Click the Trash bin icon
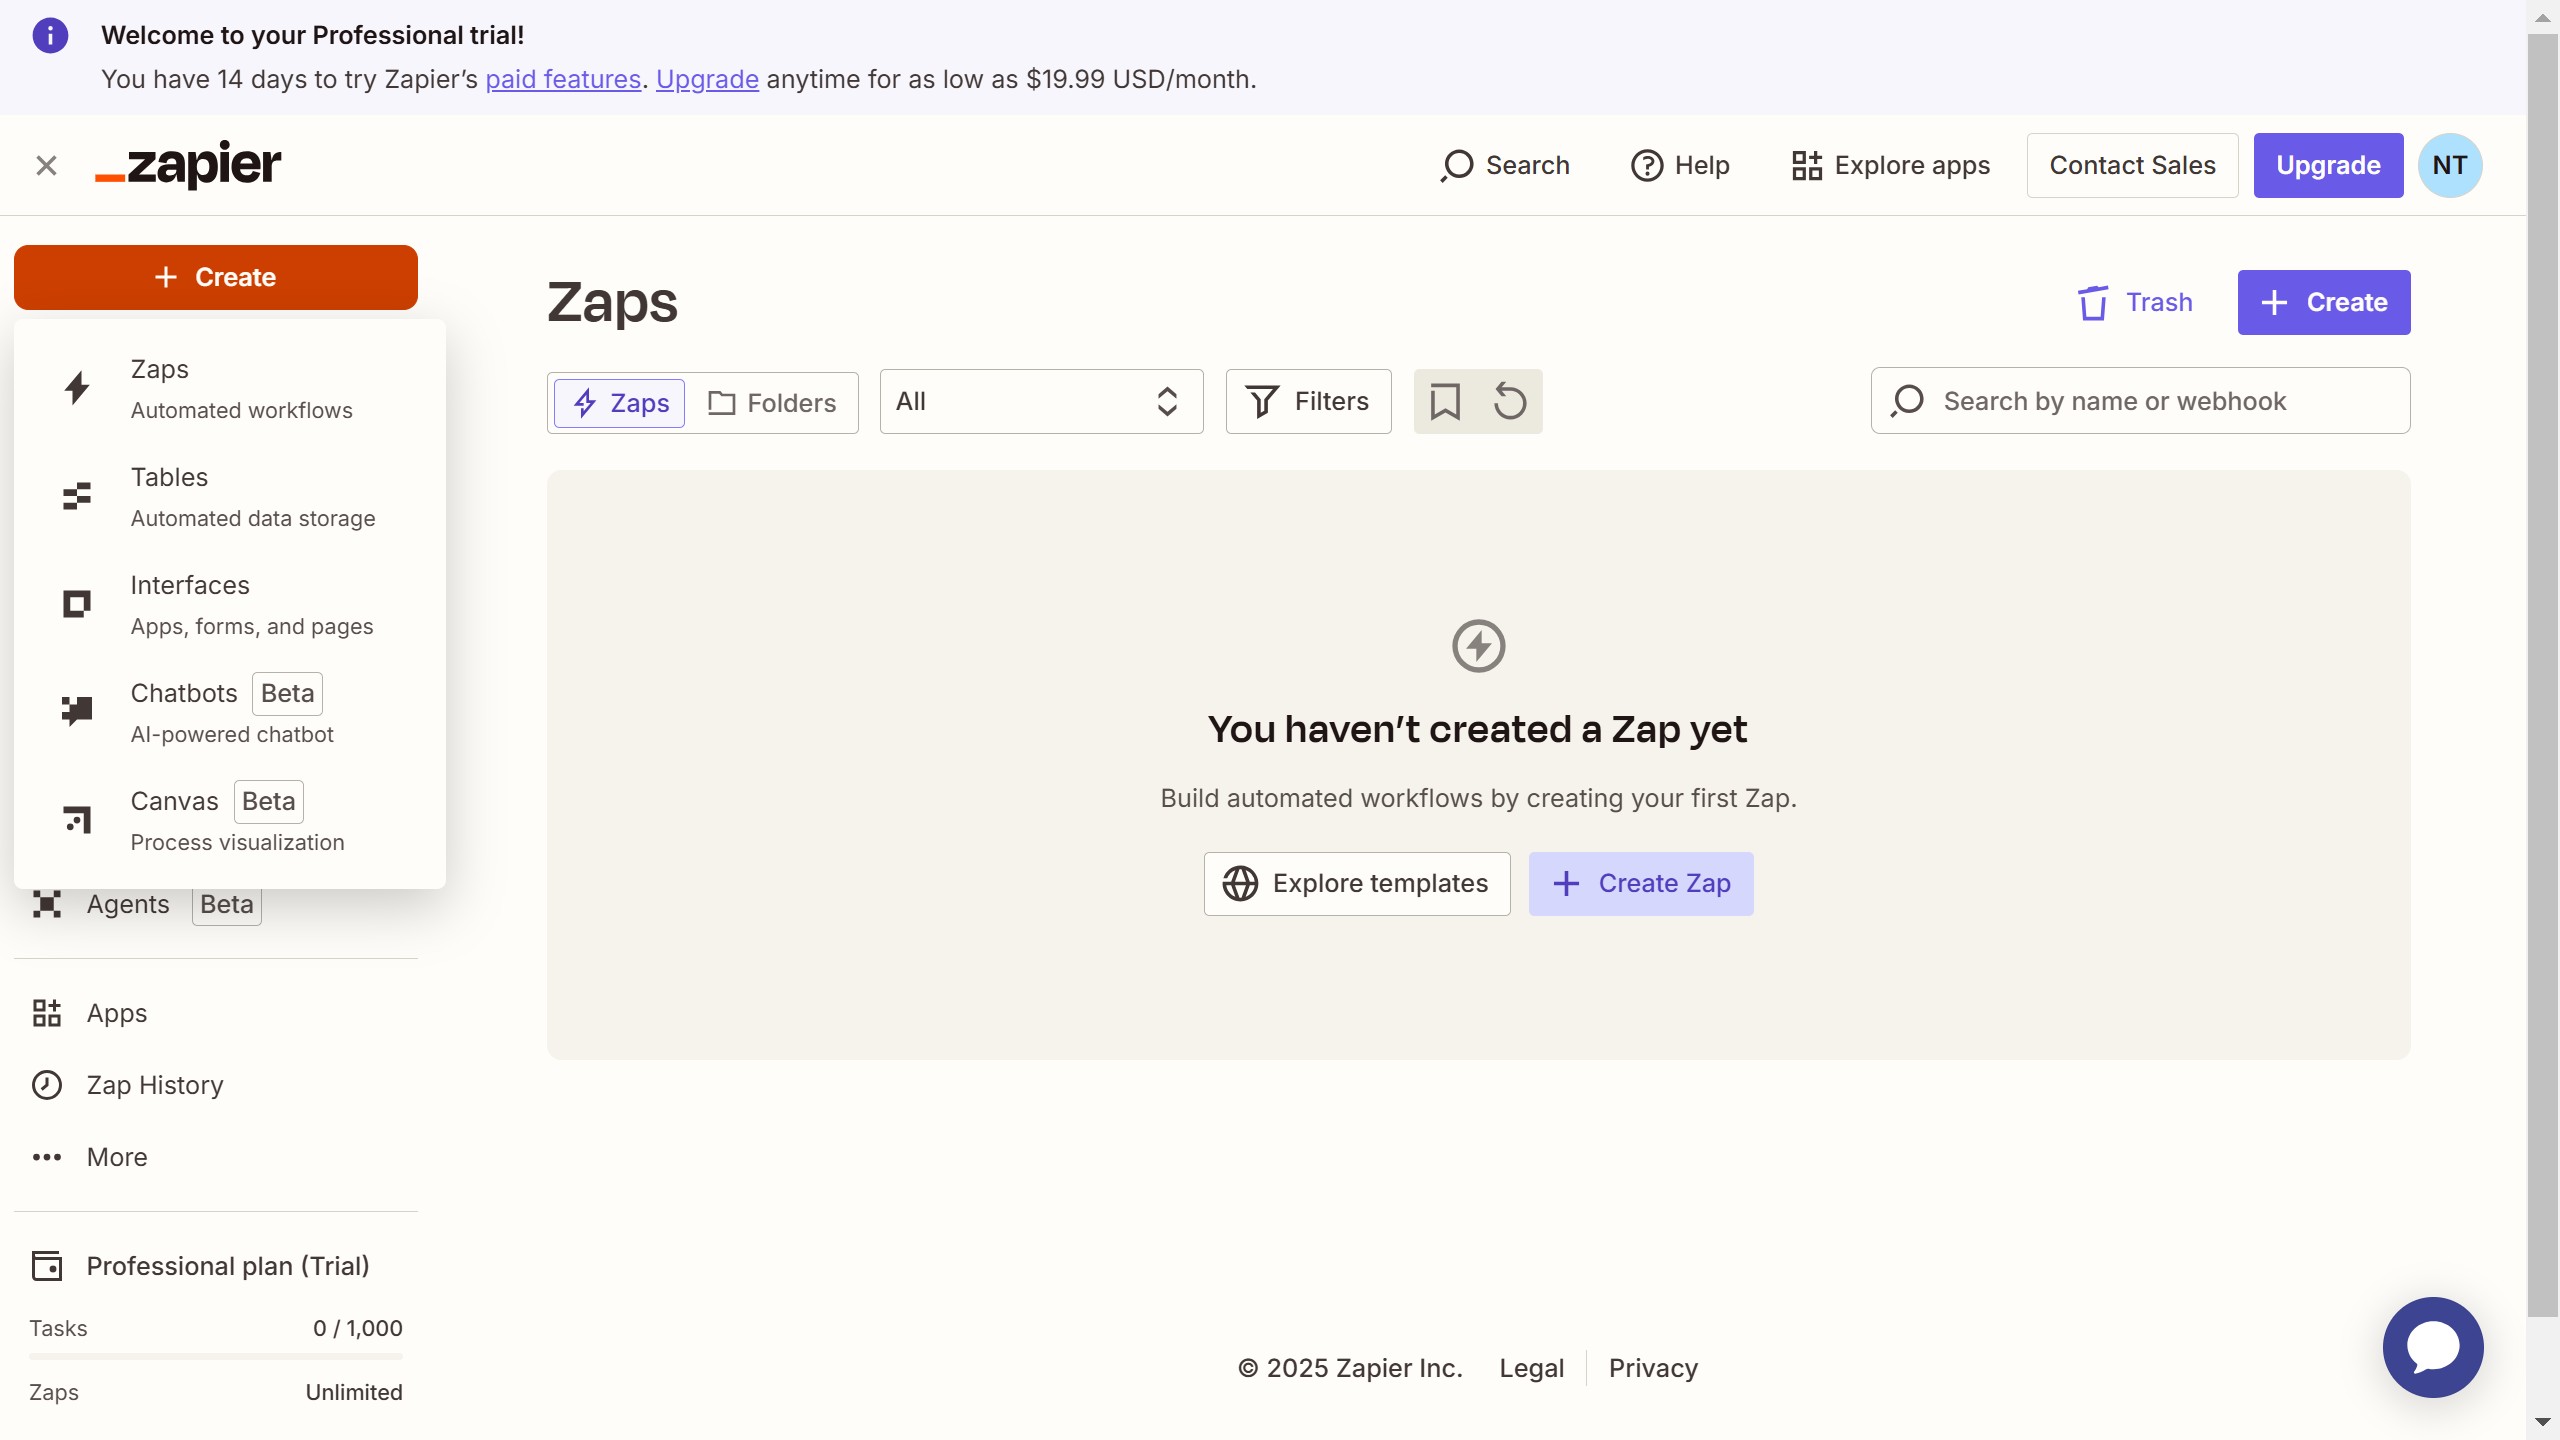2560x1440 pixels. point(2092,302)
